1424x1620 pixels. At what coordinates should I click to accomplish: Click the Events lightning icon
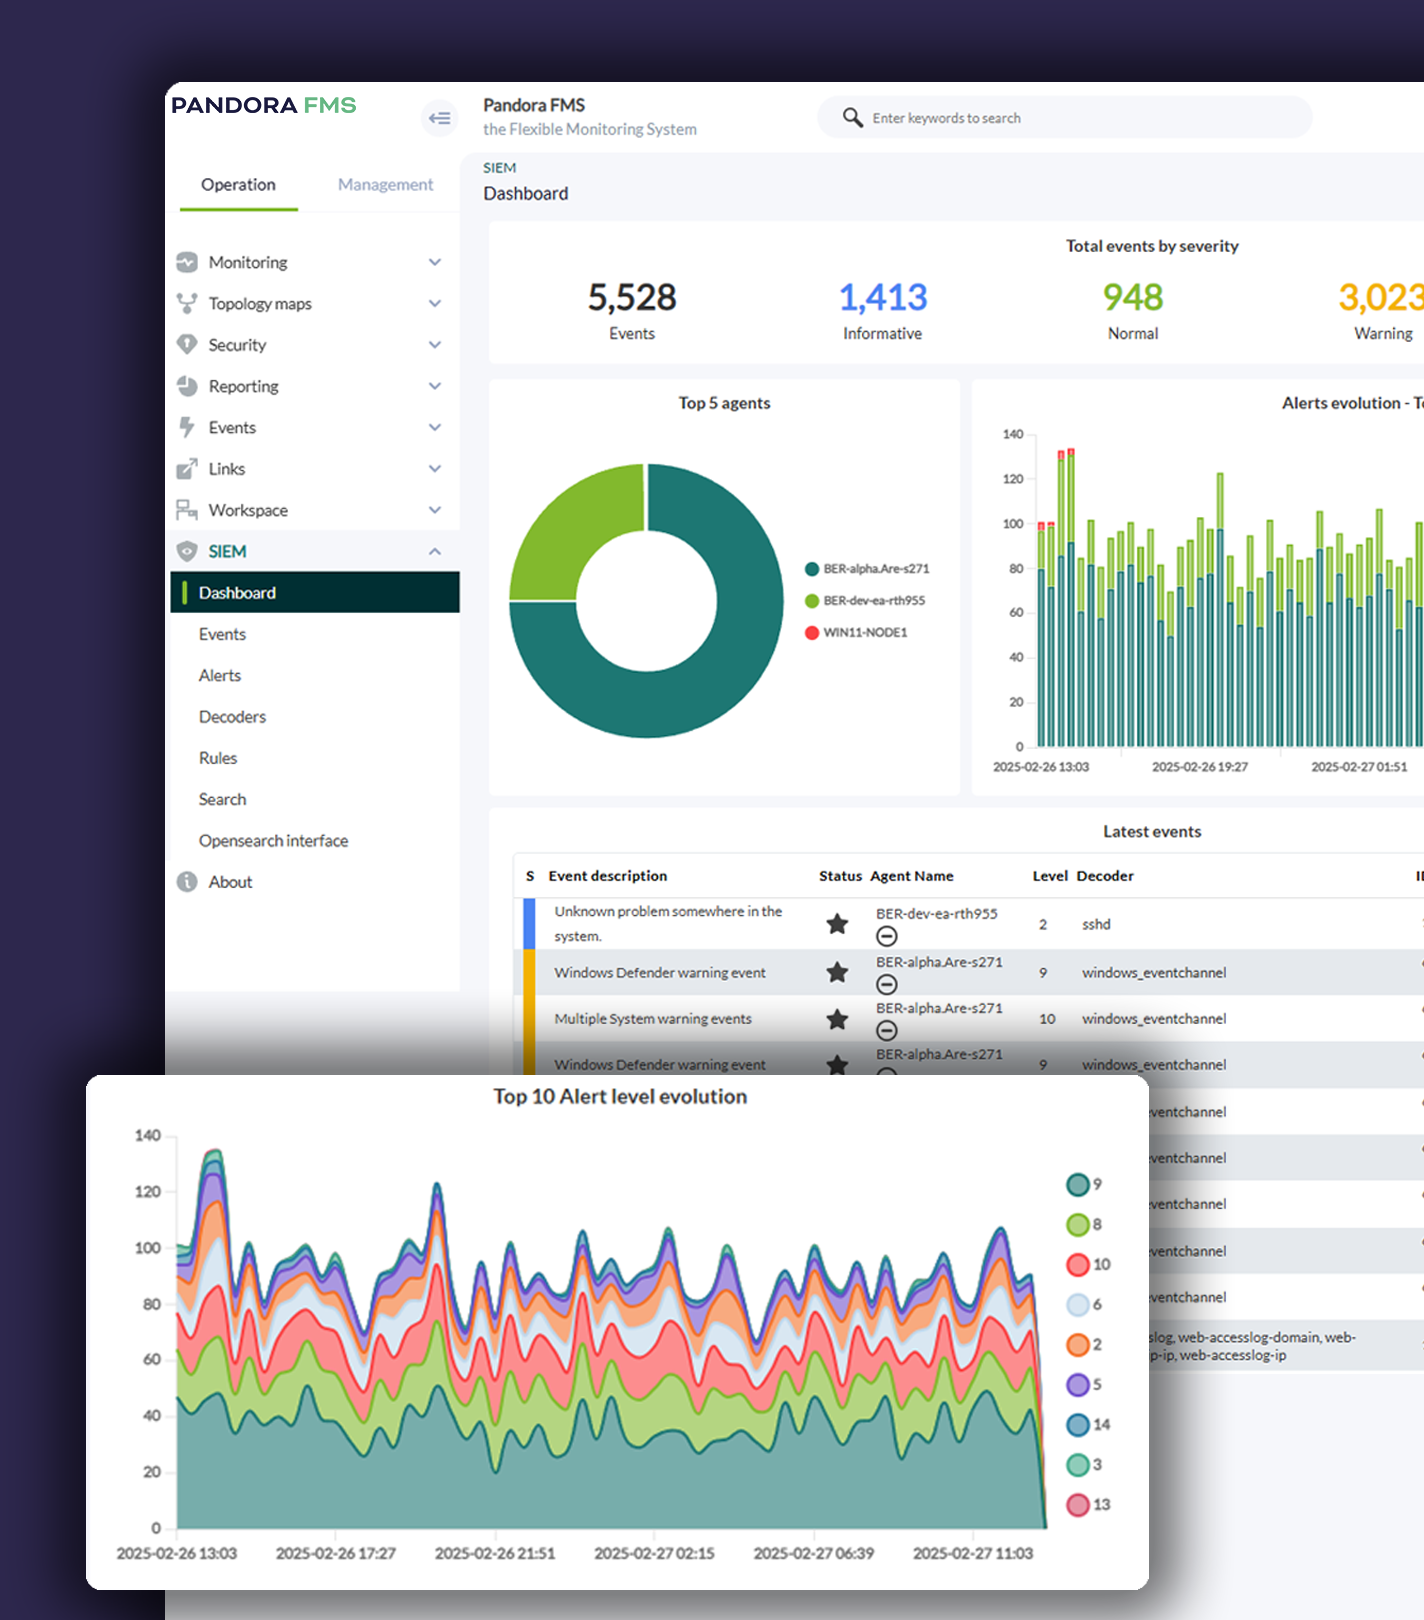187,427
